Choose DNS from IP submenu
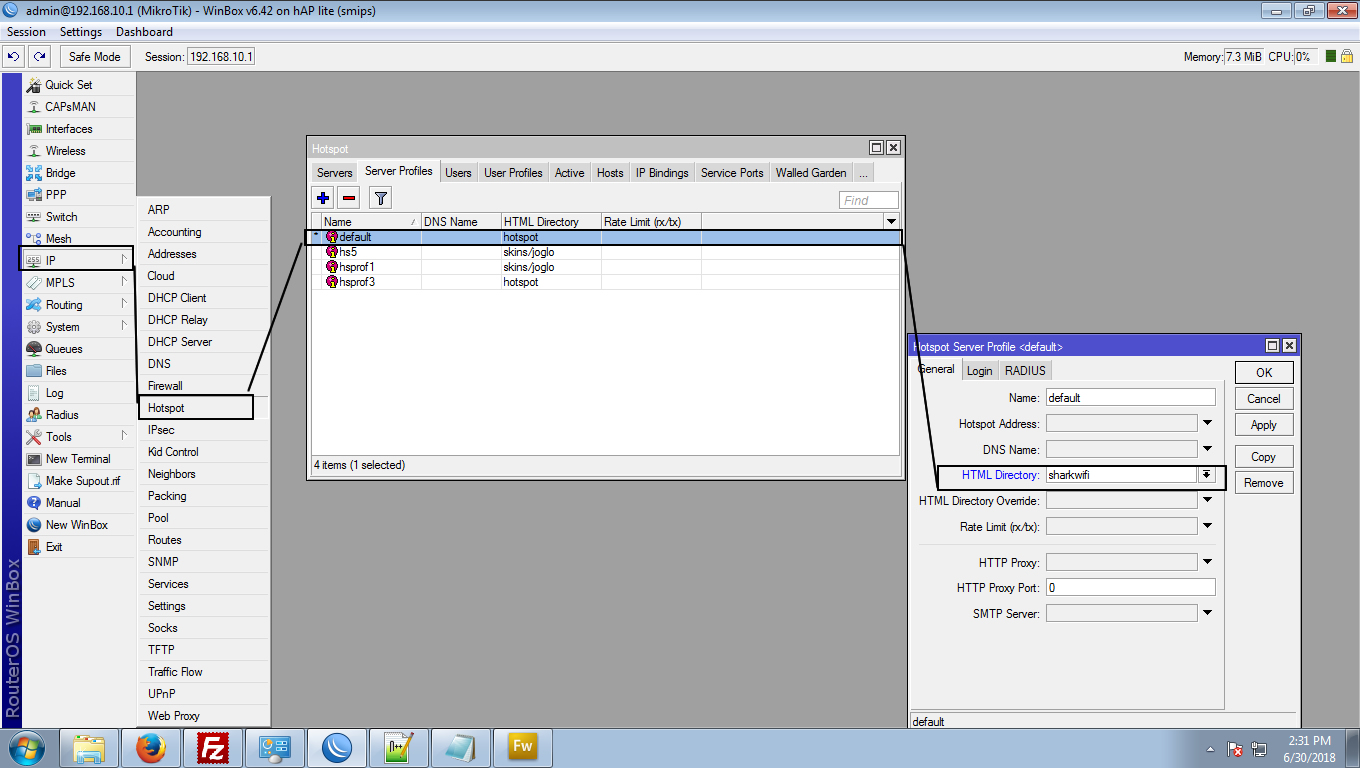Viewport: 1360px width, 768px height. [x=204, y=364]
